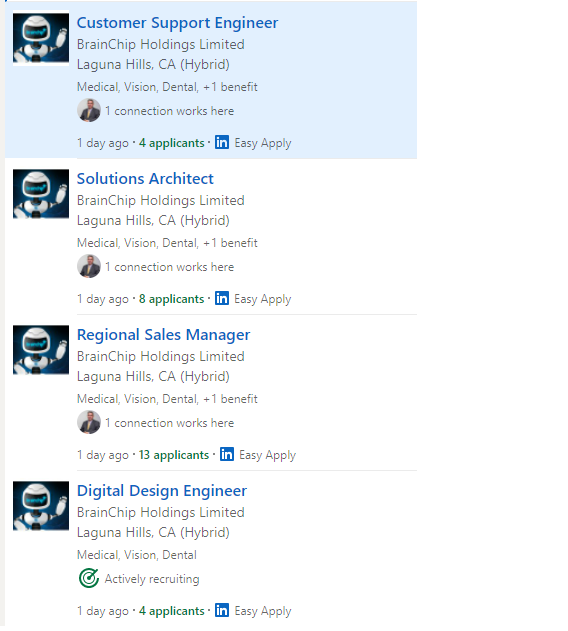568x631 pixels.
Task: Click connection avatar under Solutions Architect
Action: [89, 266]
